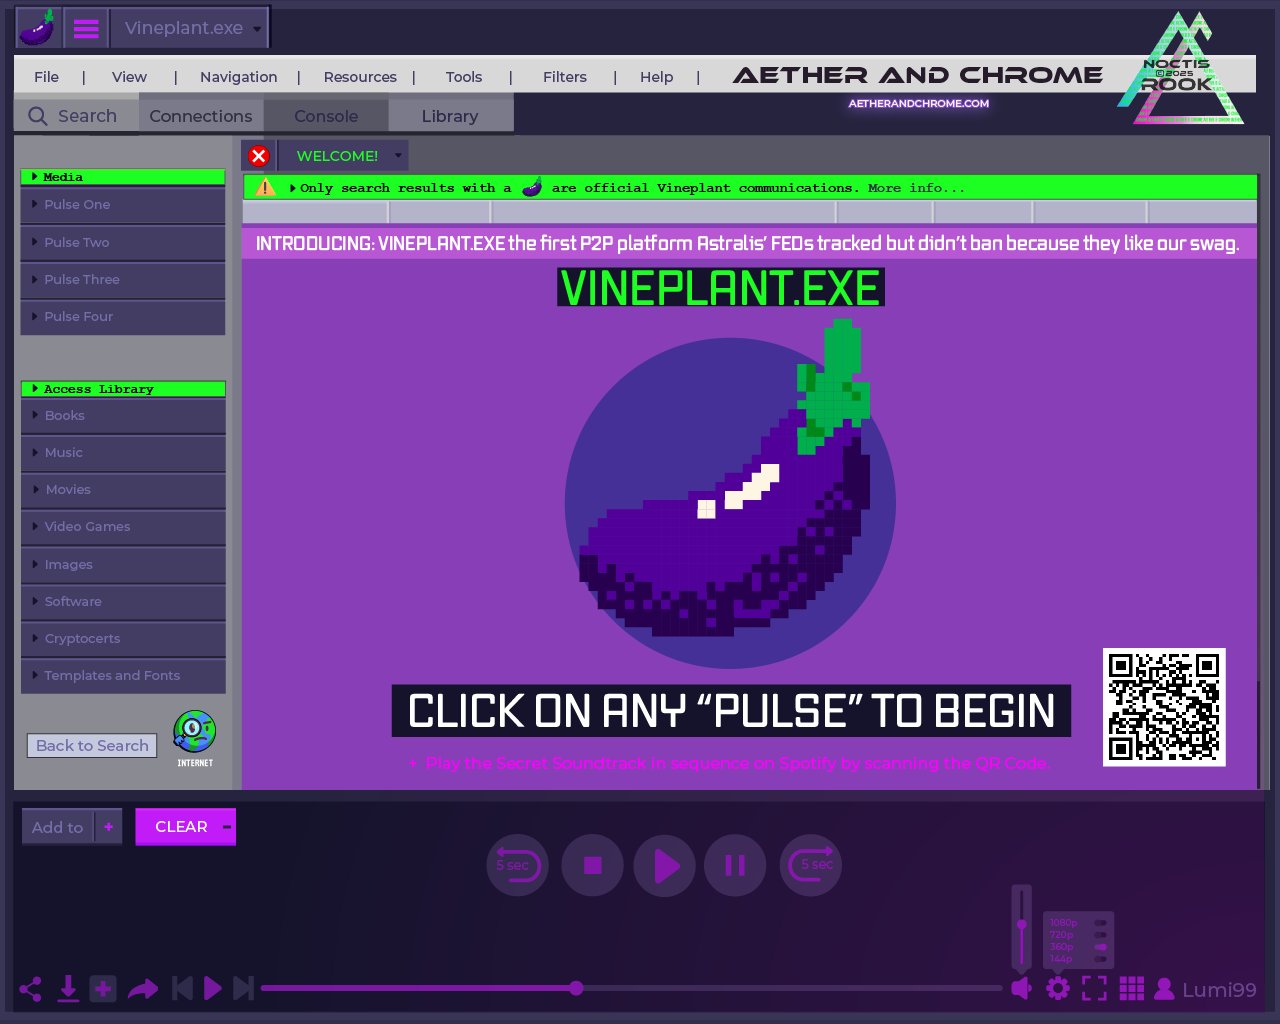Viewport: 1280px width, 1024px height.
Task: Click the square plus add icon
Action: click(x=103, y=989)
